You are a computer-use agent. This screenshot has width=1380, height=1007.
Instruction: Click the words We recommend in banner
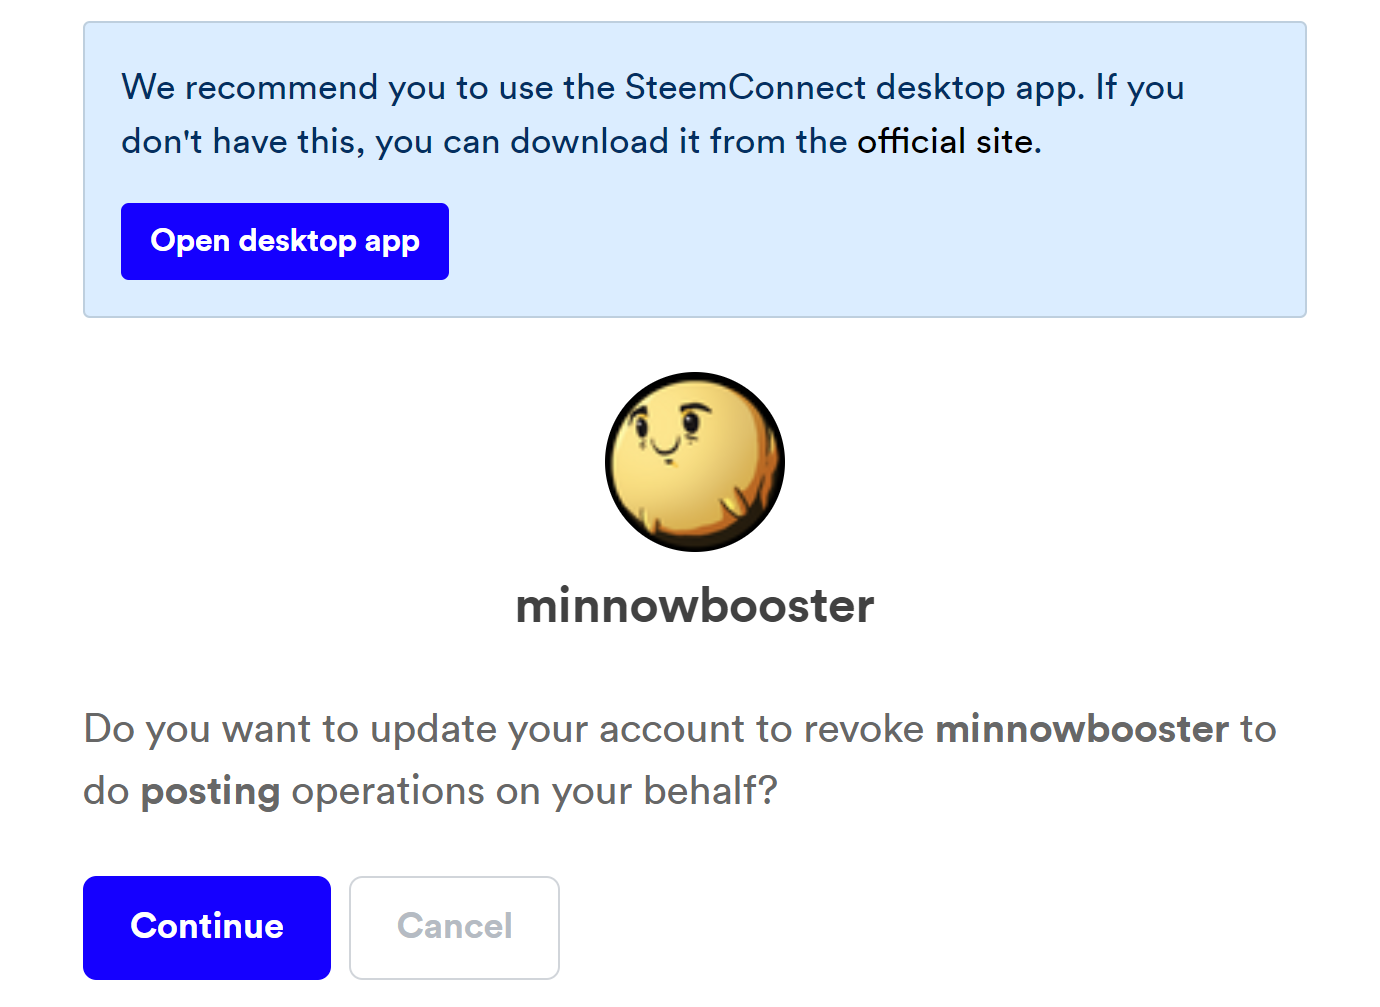point(250,88)
